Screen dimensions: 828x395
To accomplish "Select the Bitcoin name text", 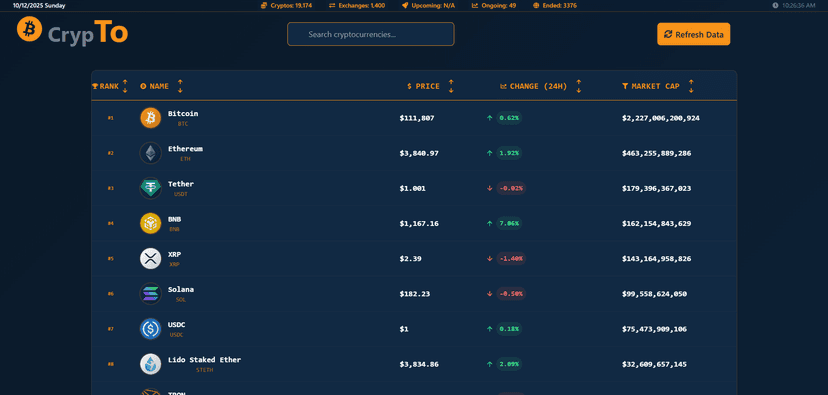I will click(183, 114).
